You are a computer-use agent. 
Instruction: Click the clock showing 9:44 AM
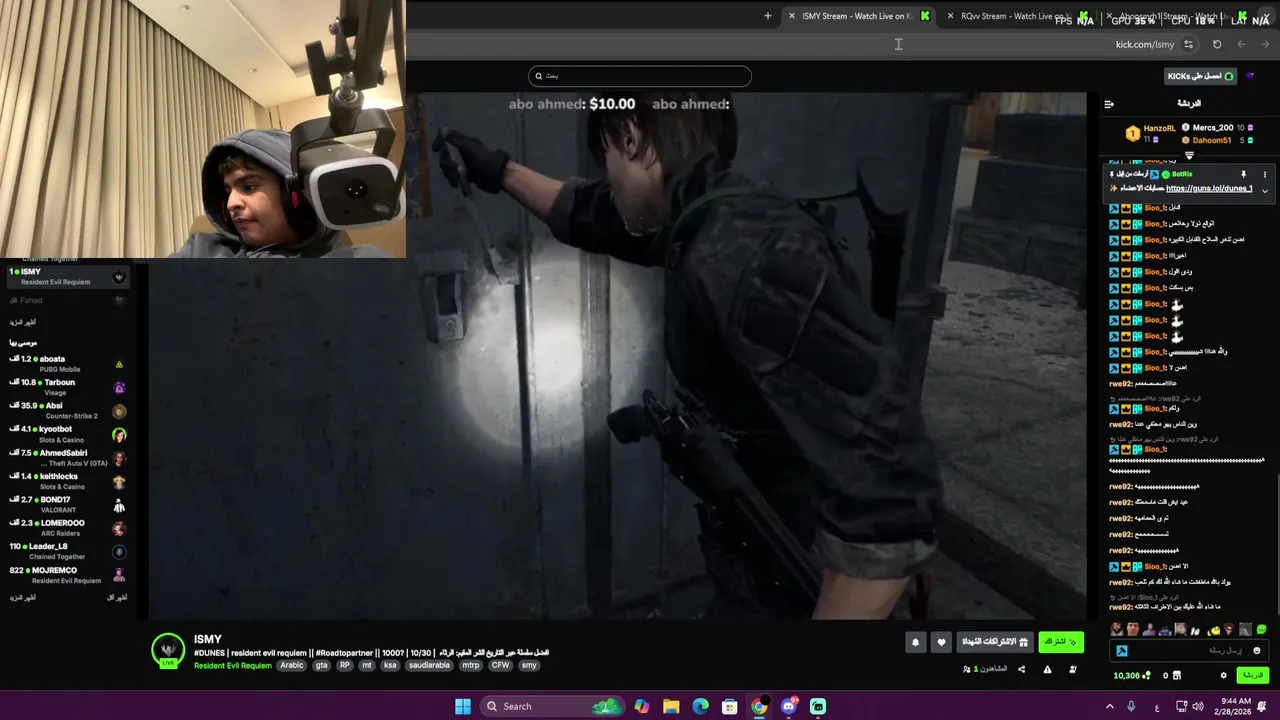pyautogui.click(x=1236, y=701)
